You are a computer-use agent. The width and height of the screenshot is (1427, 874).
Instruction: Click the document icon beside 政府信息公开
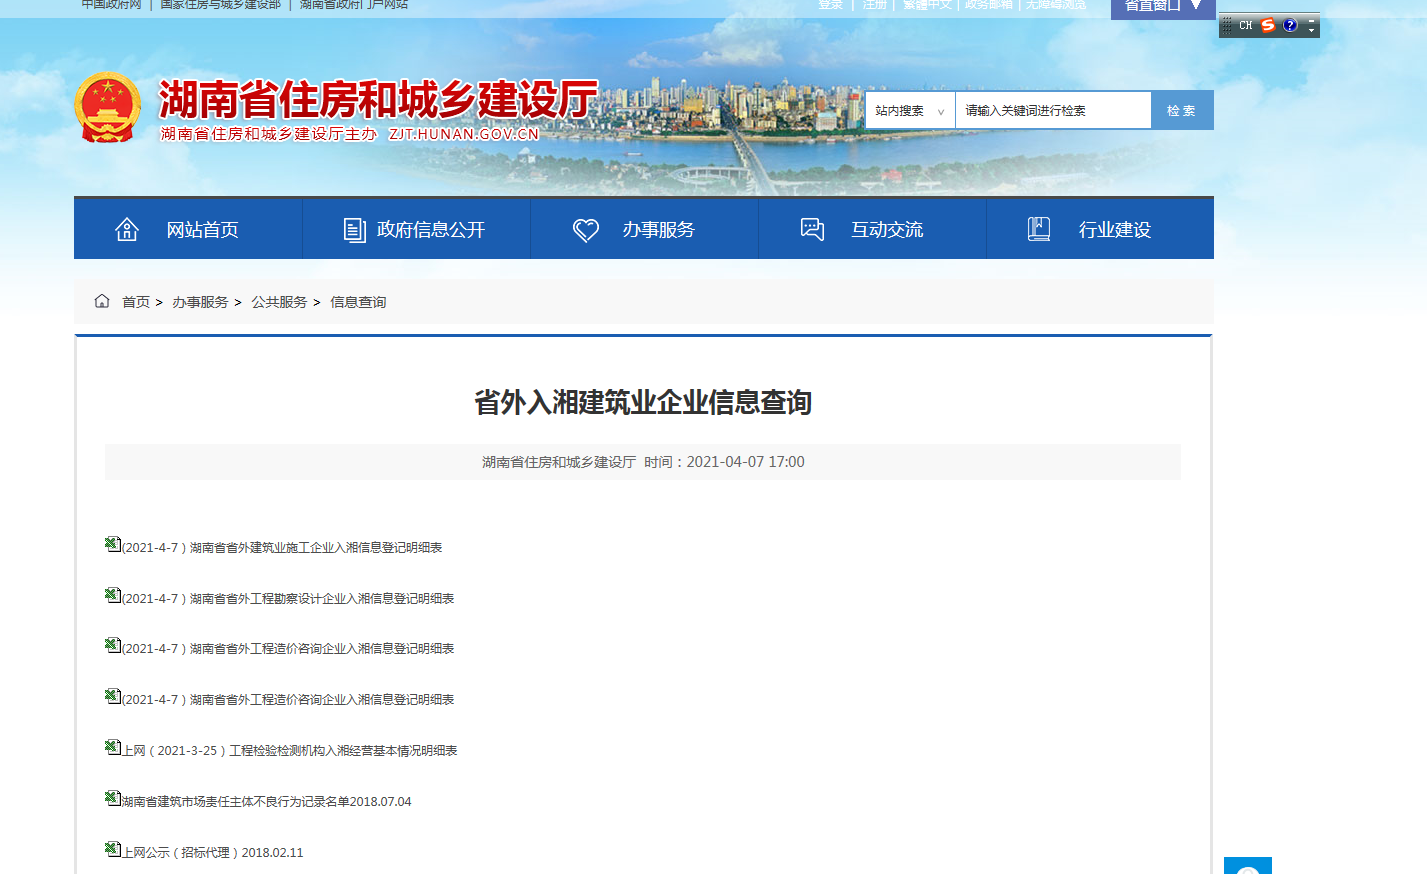(354, 230)
